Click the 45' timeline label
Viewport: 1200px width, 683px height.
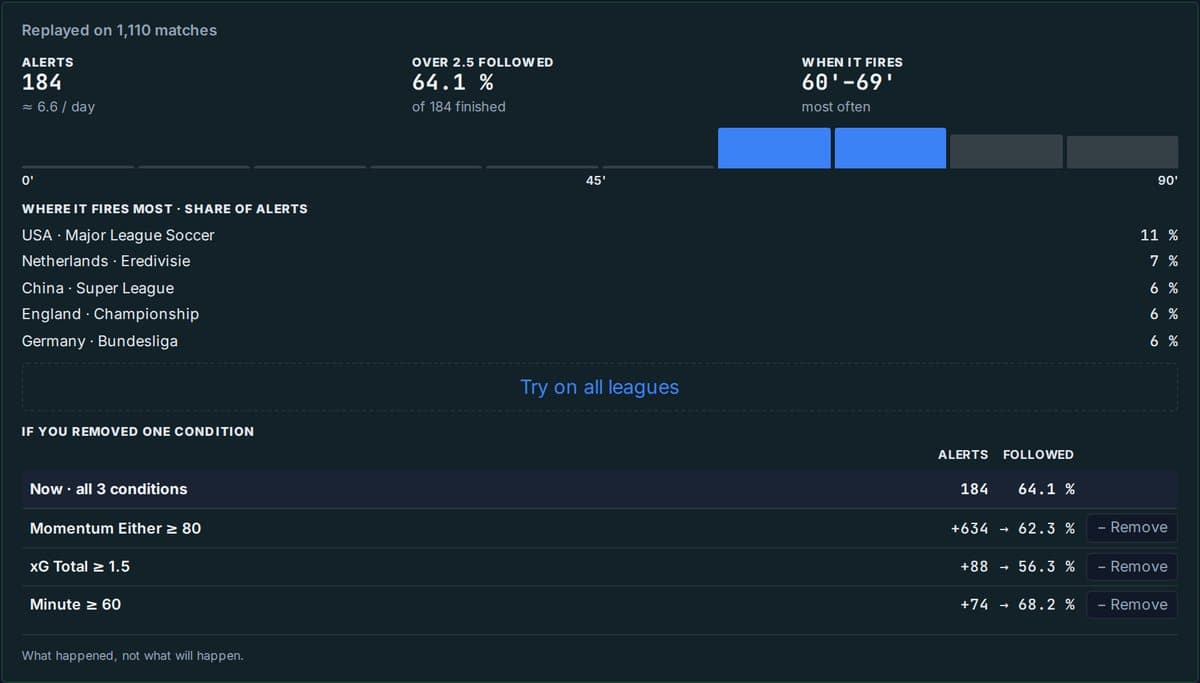tap(595, 181)
